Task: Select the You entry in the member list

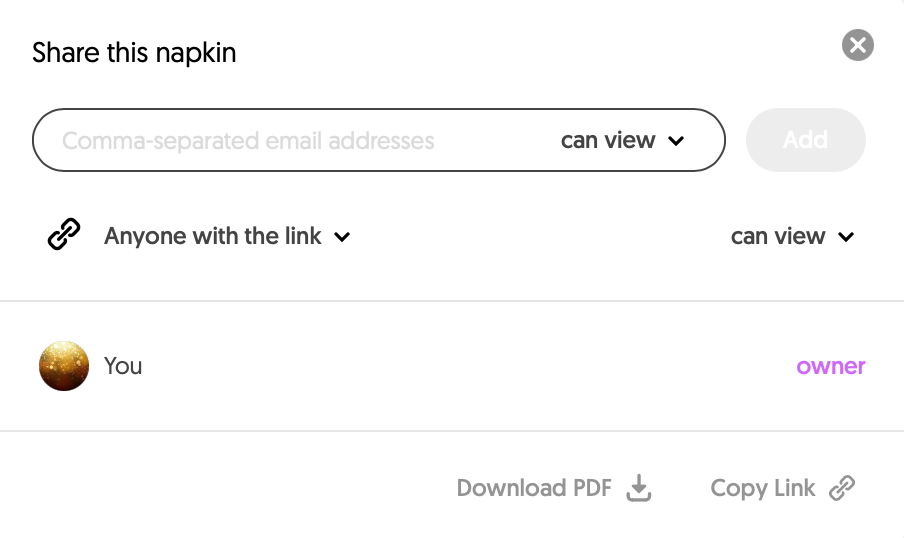Action: click(x=123, y=366)
